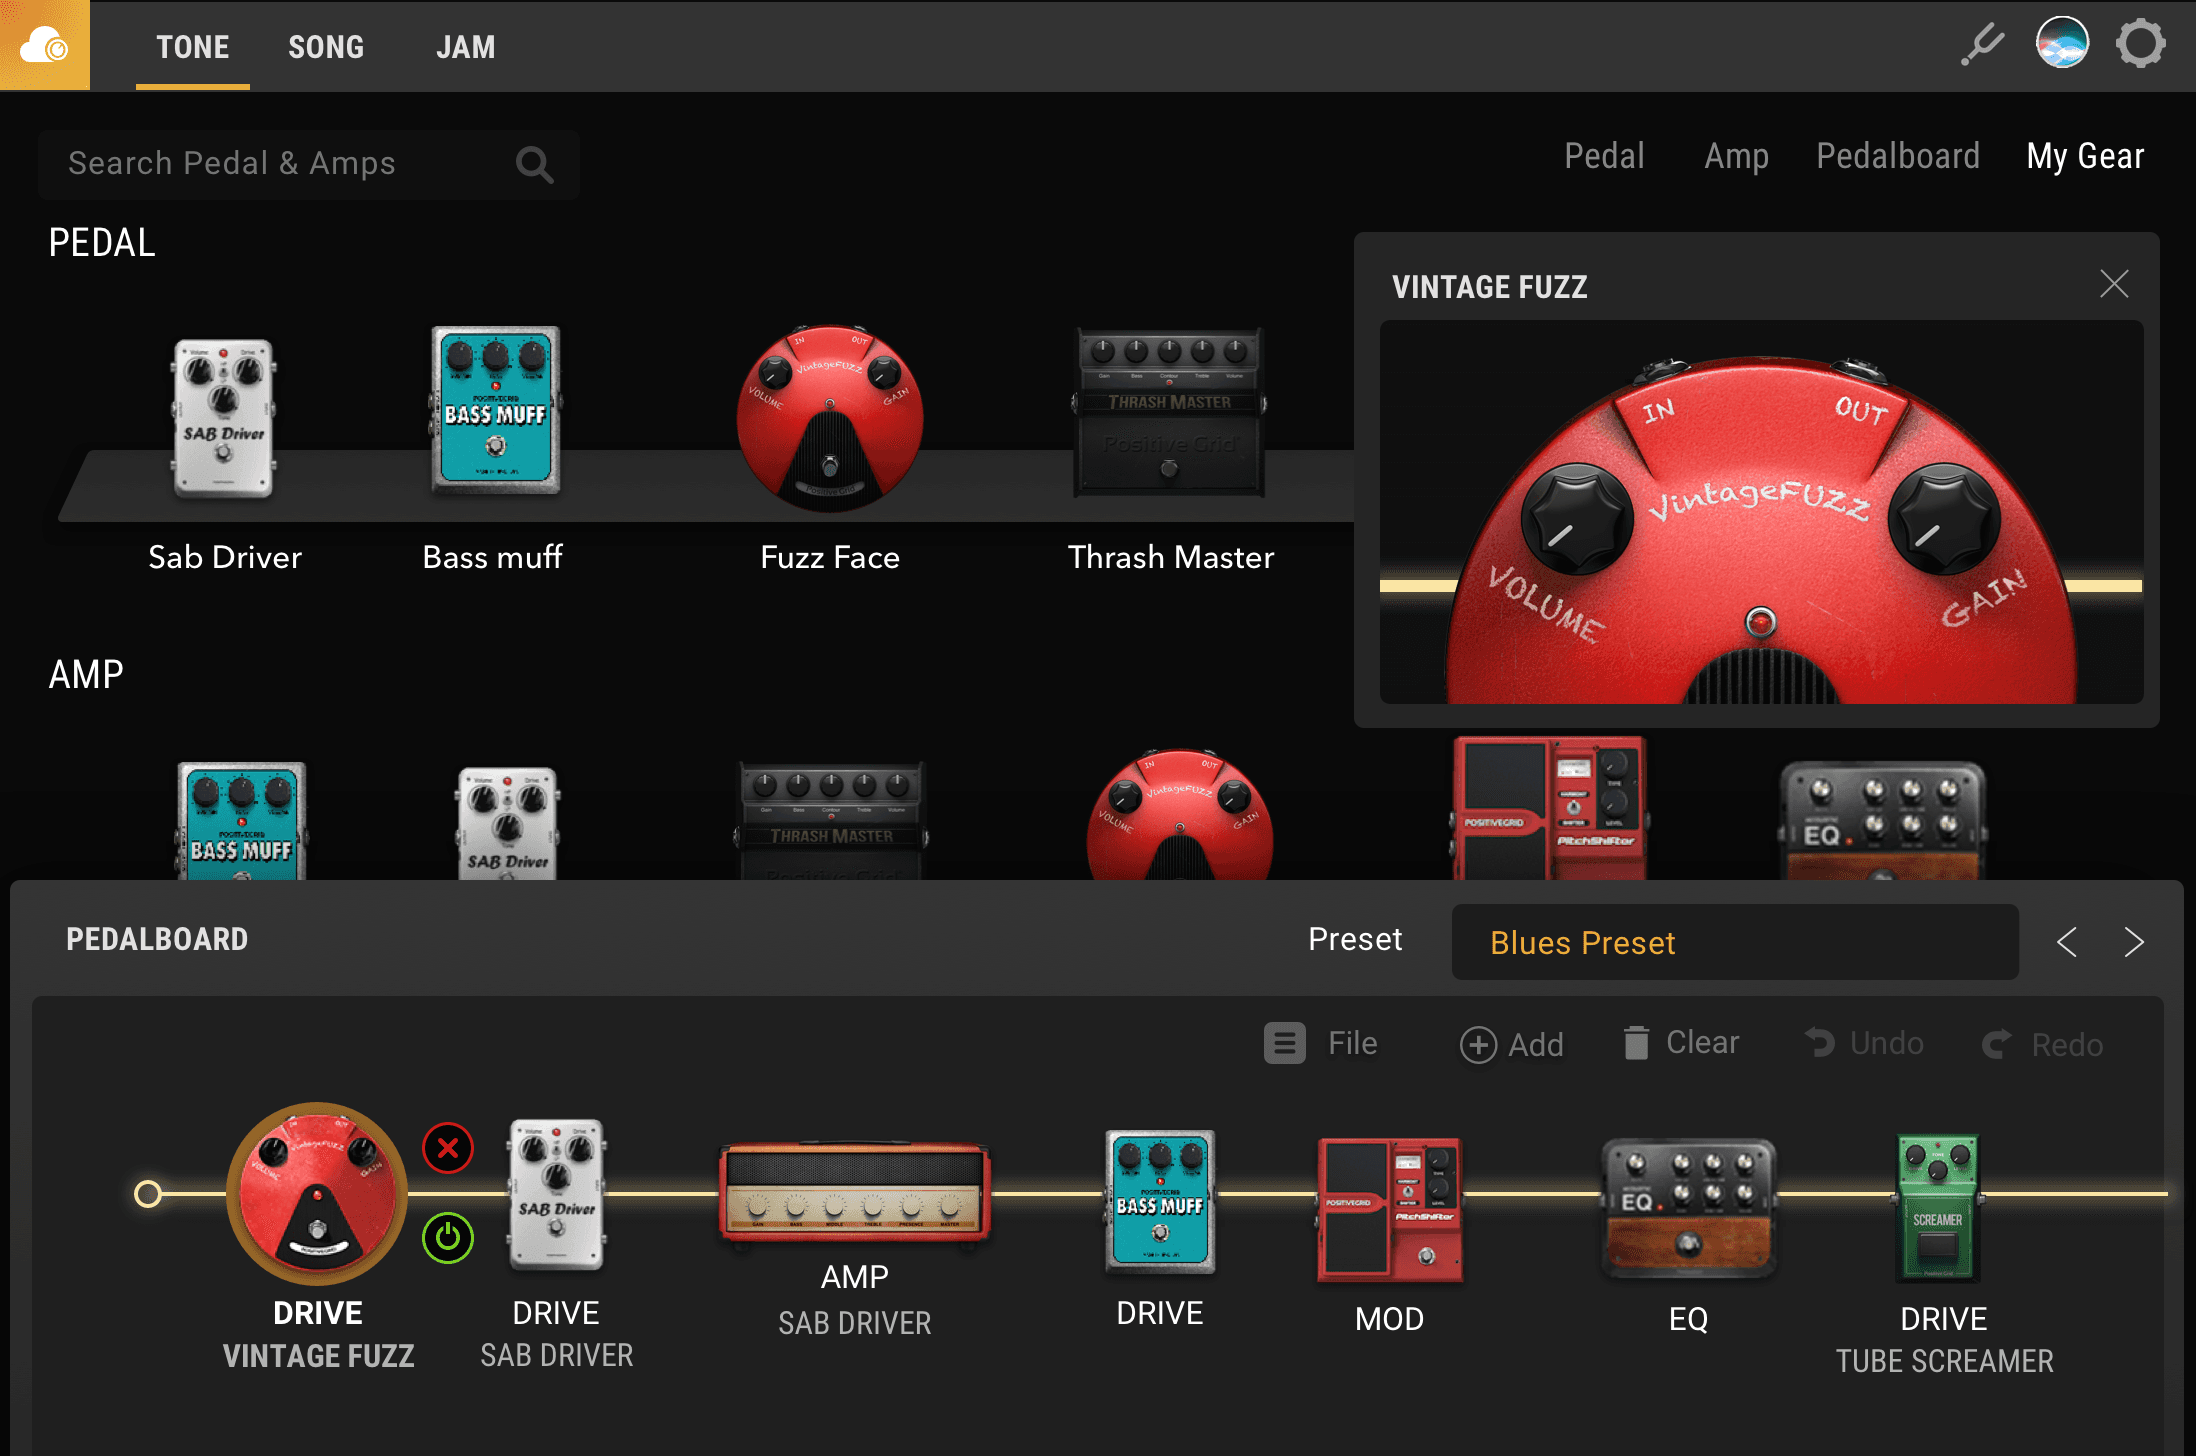Click the search magnifier icon

[x=534, y=164]
